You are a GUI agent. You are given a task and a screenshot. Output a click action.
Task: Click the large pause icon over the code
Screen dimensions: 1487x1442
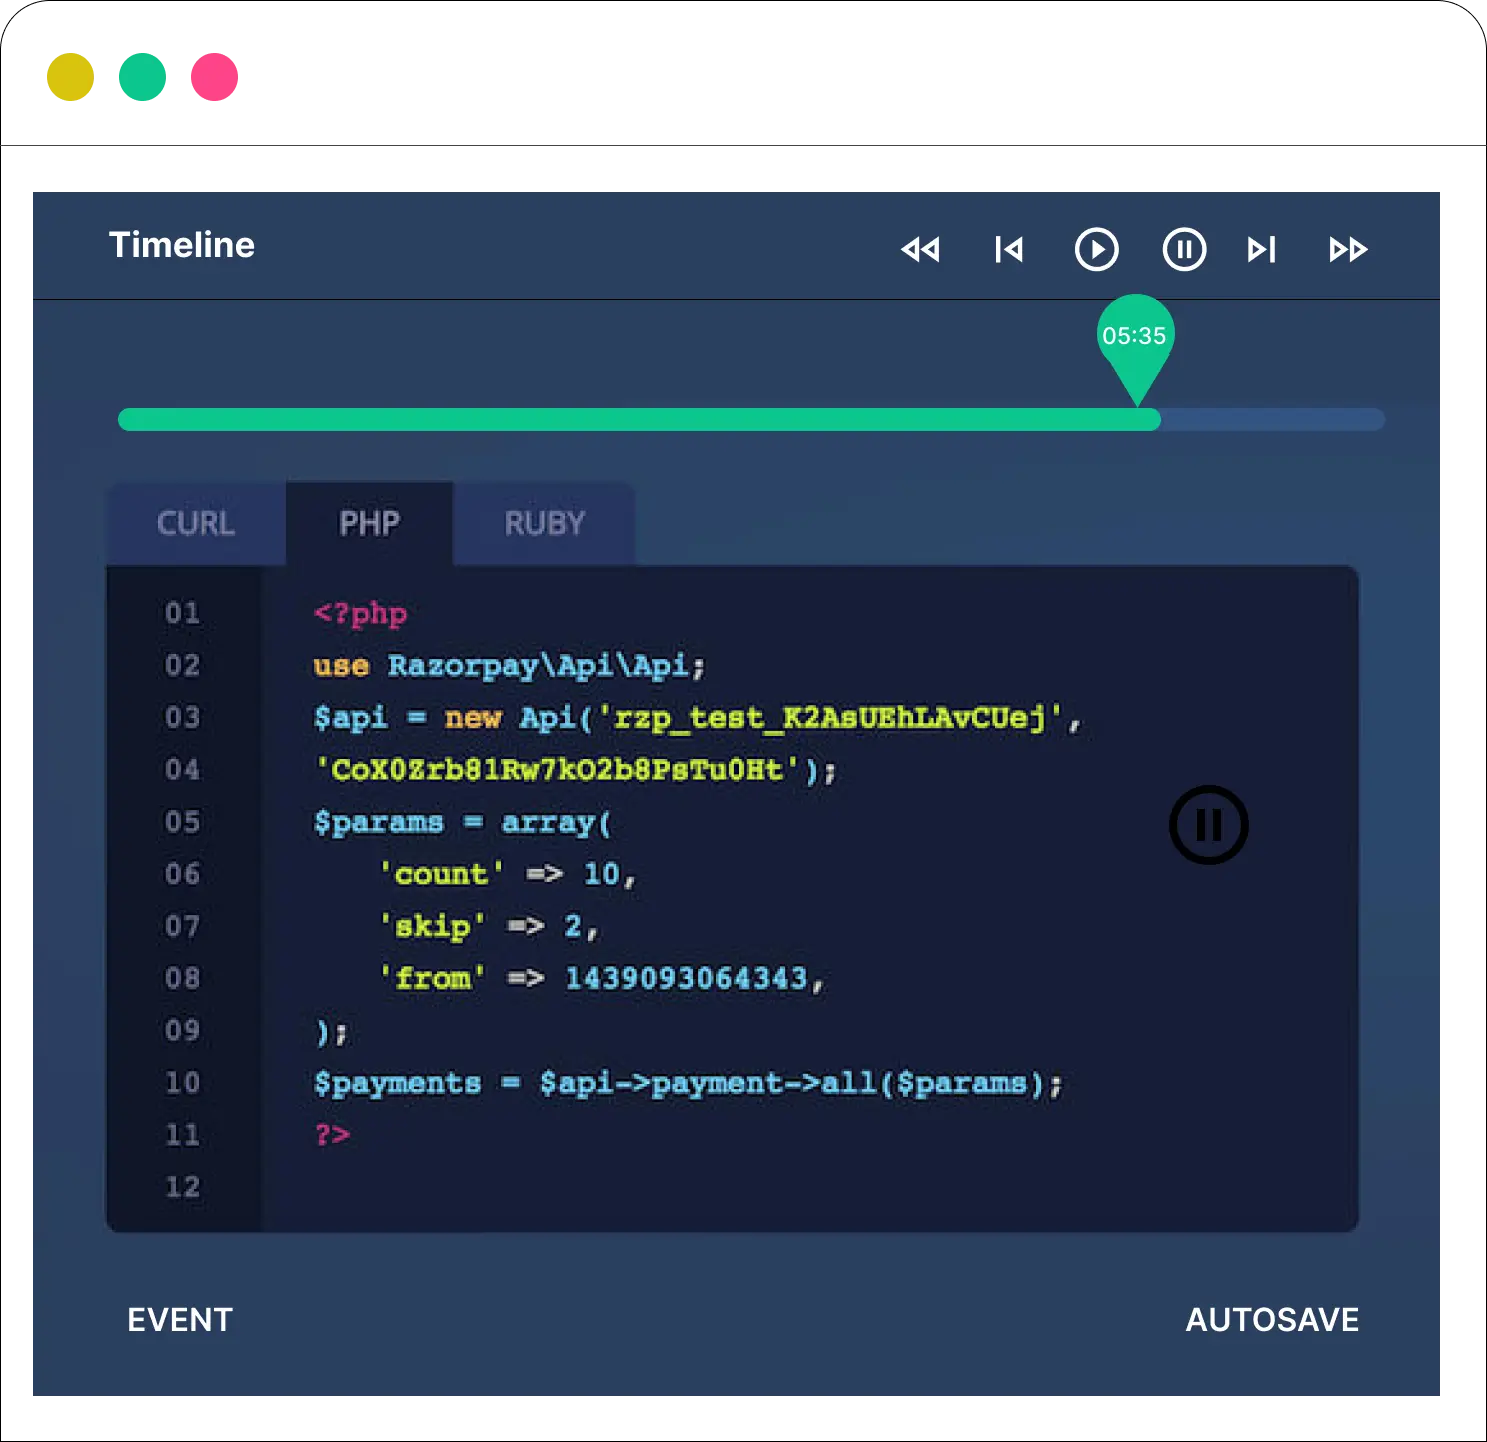pyautogui.click(x=1208, y=825)
